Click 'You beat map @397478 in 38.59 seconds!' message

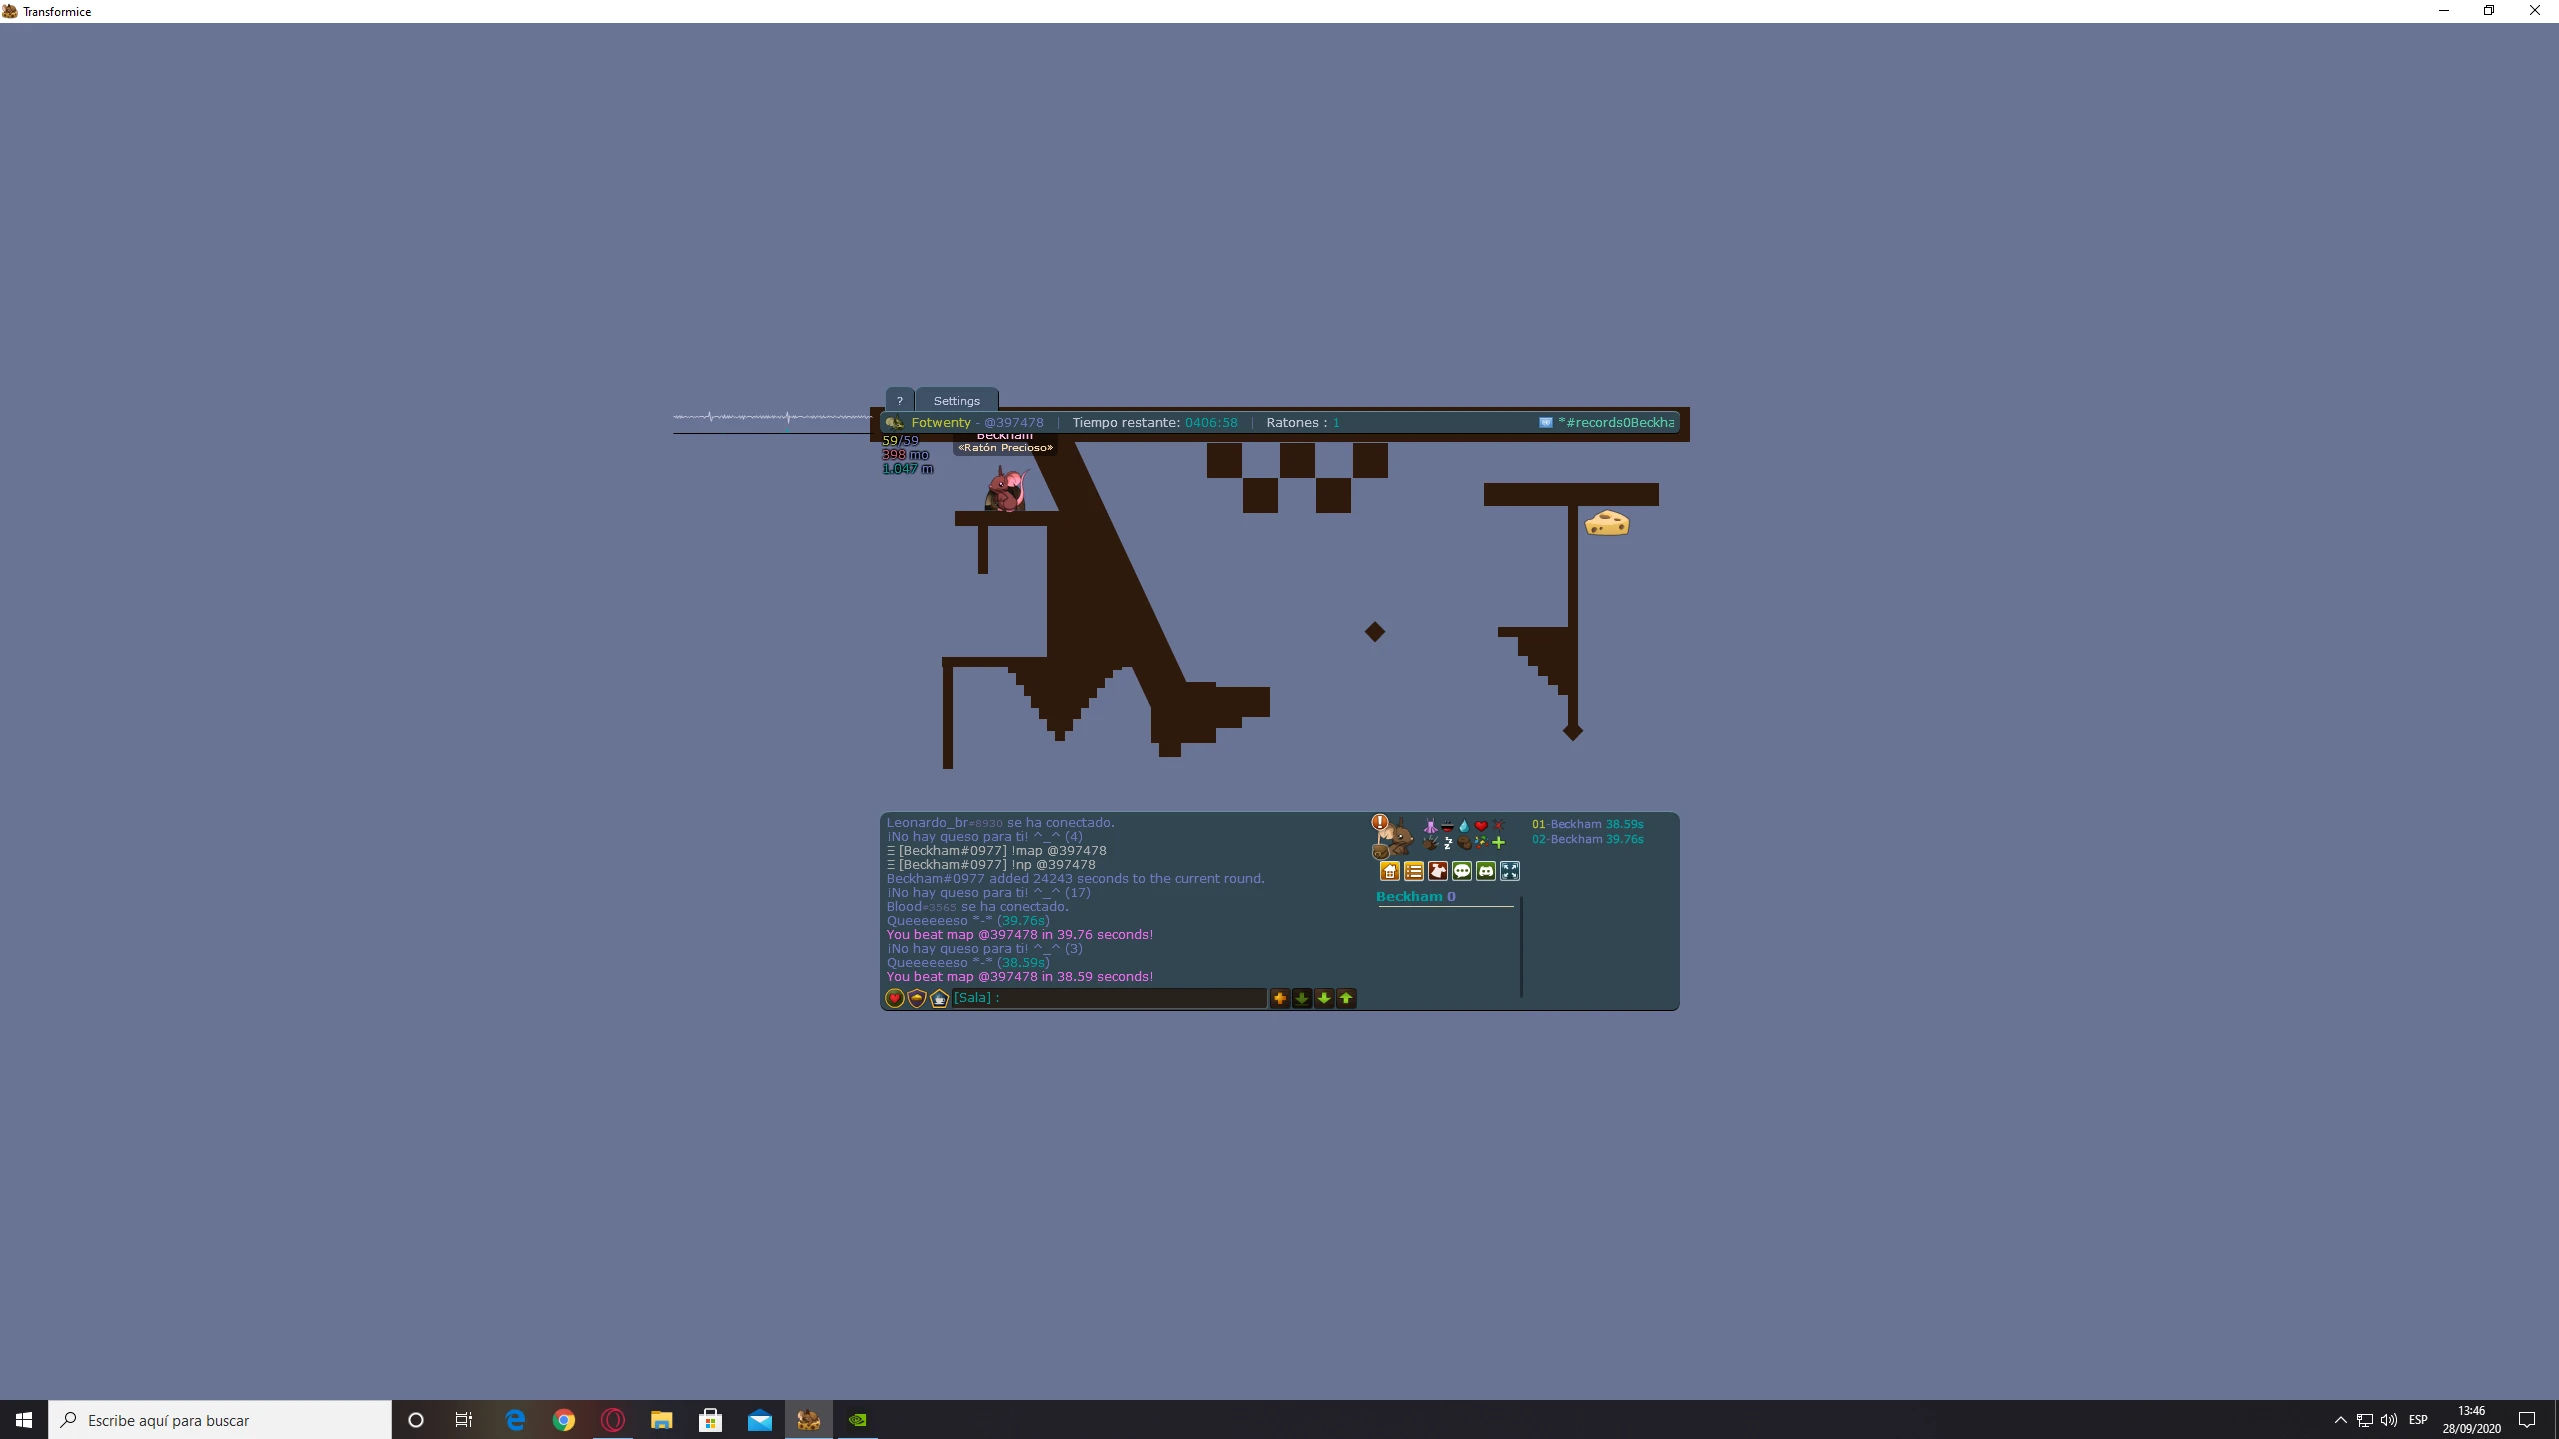click(x=1019, y=977)
